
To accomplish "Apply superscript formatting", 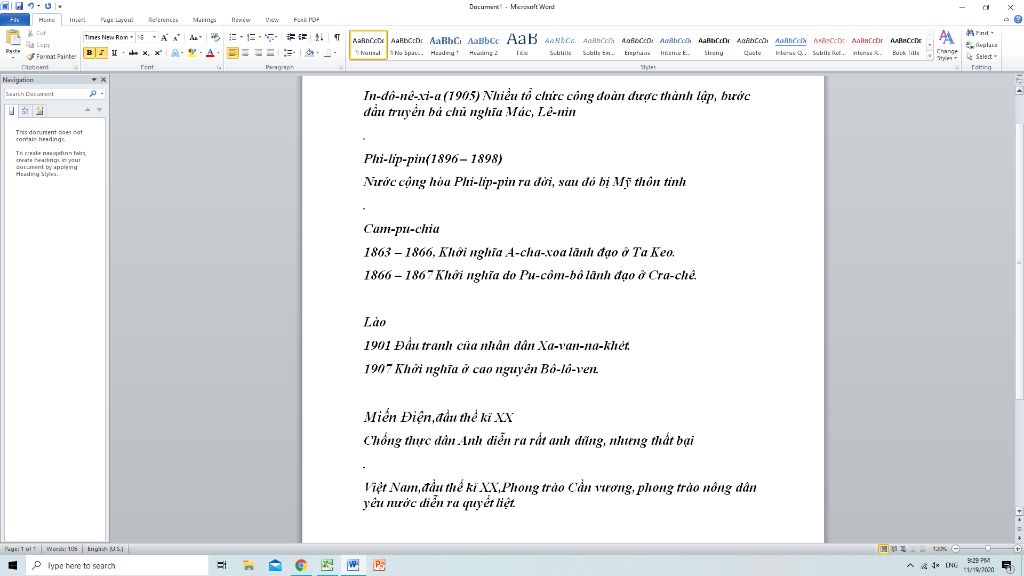I will (157, 53).
